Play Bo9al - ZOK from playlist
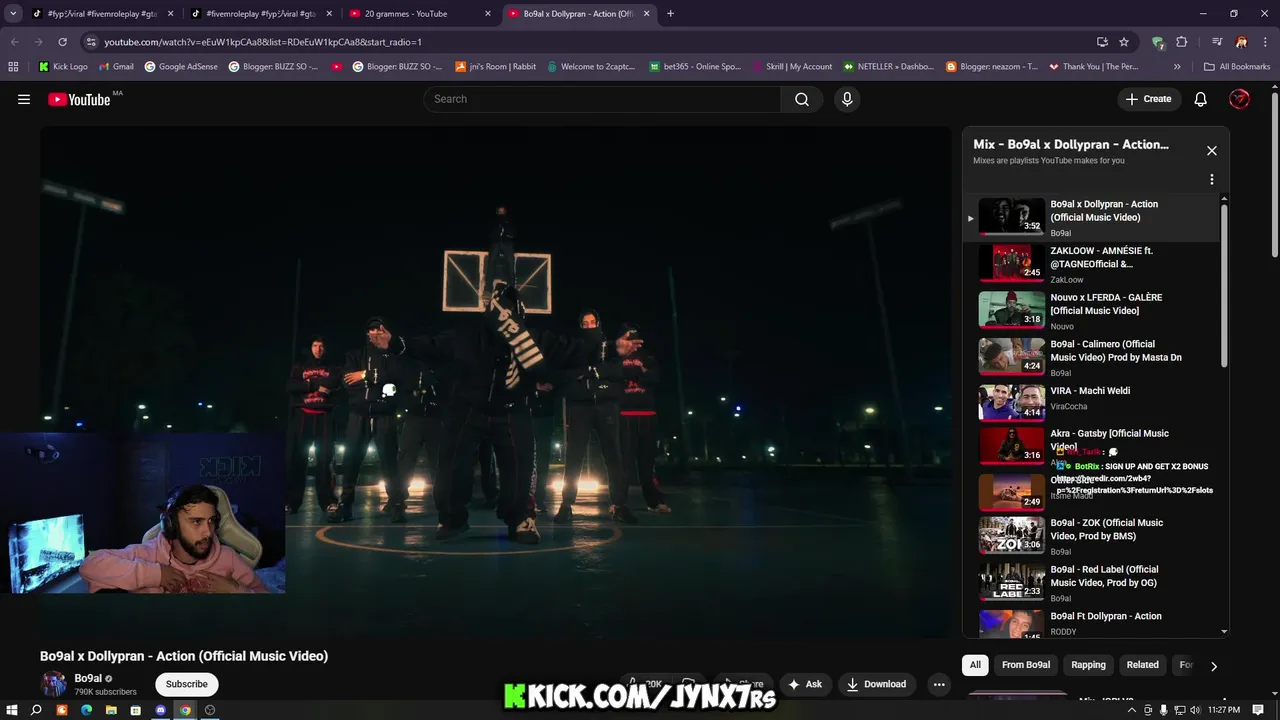Viewport: 1280px width, 720px height. pos(1092,536)
